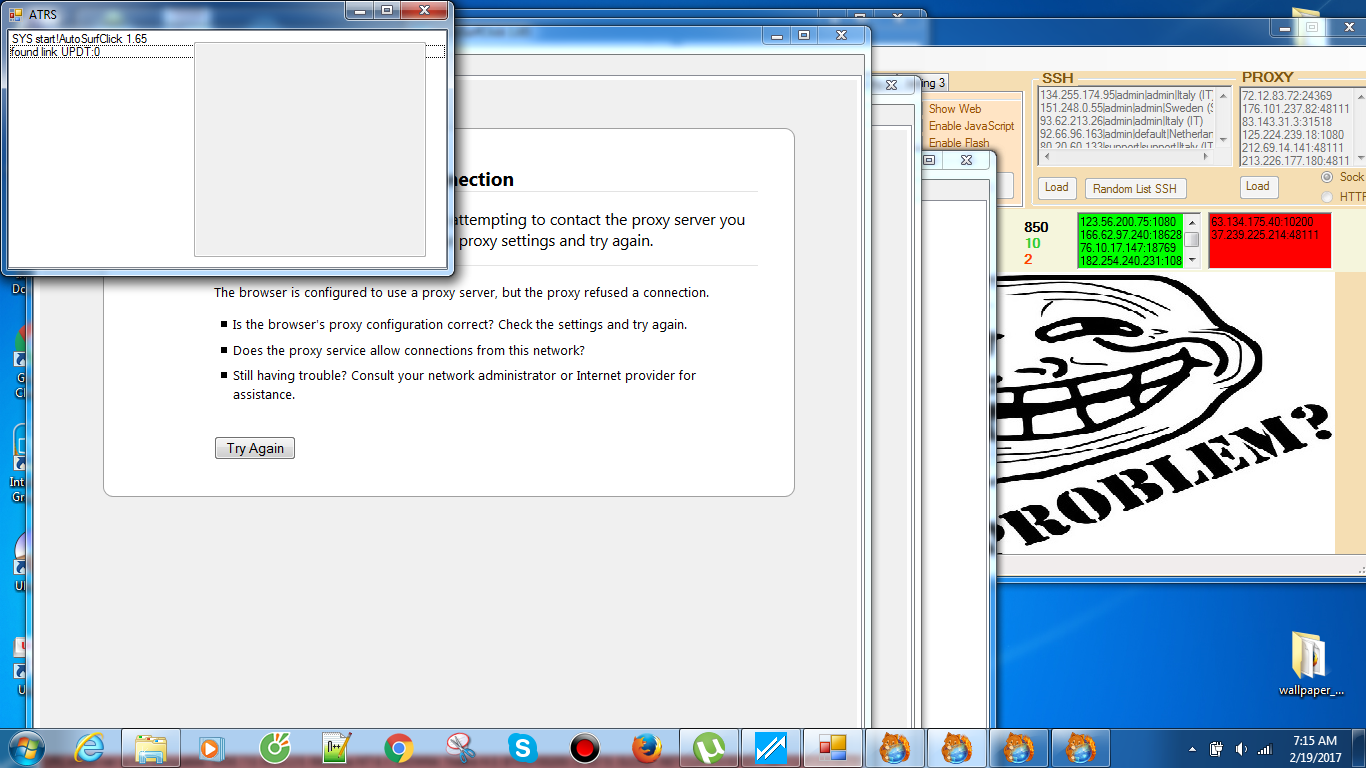Image resolution: width=1366 pixels, height=768 pixels.
Task: Click the ATRS window title bar icon
Action: point(15,13)
